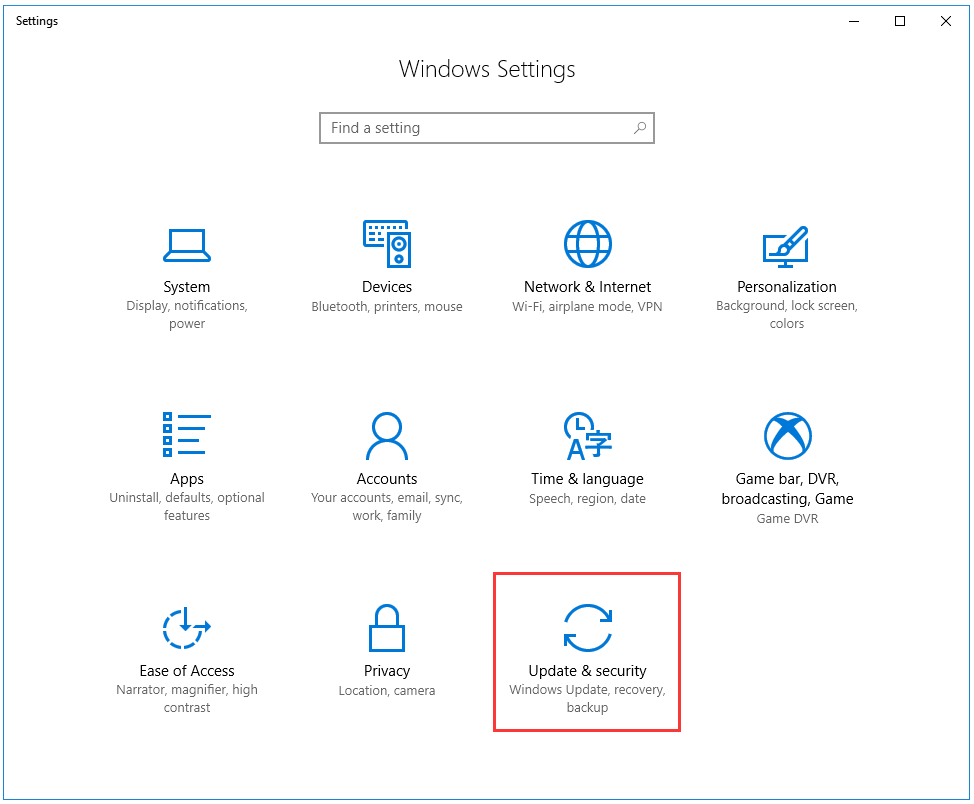
Task: Minimize the Settings window
Action: point(853,21)
